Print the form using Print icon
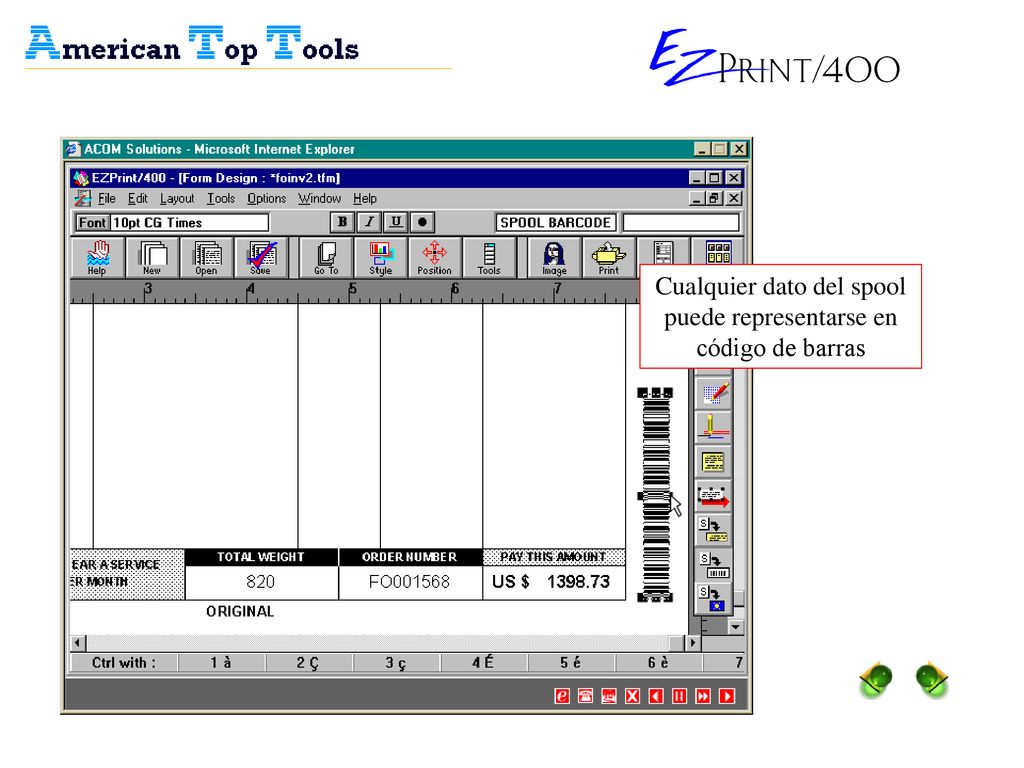The width and height of the screenshot is (1024, 768). point(608,258)
